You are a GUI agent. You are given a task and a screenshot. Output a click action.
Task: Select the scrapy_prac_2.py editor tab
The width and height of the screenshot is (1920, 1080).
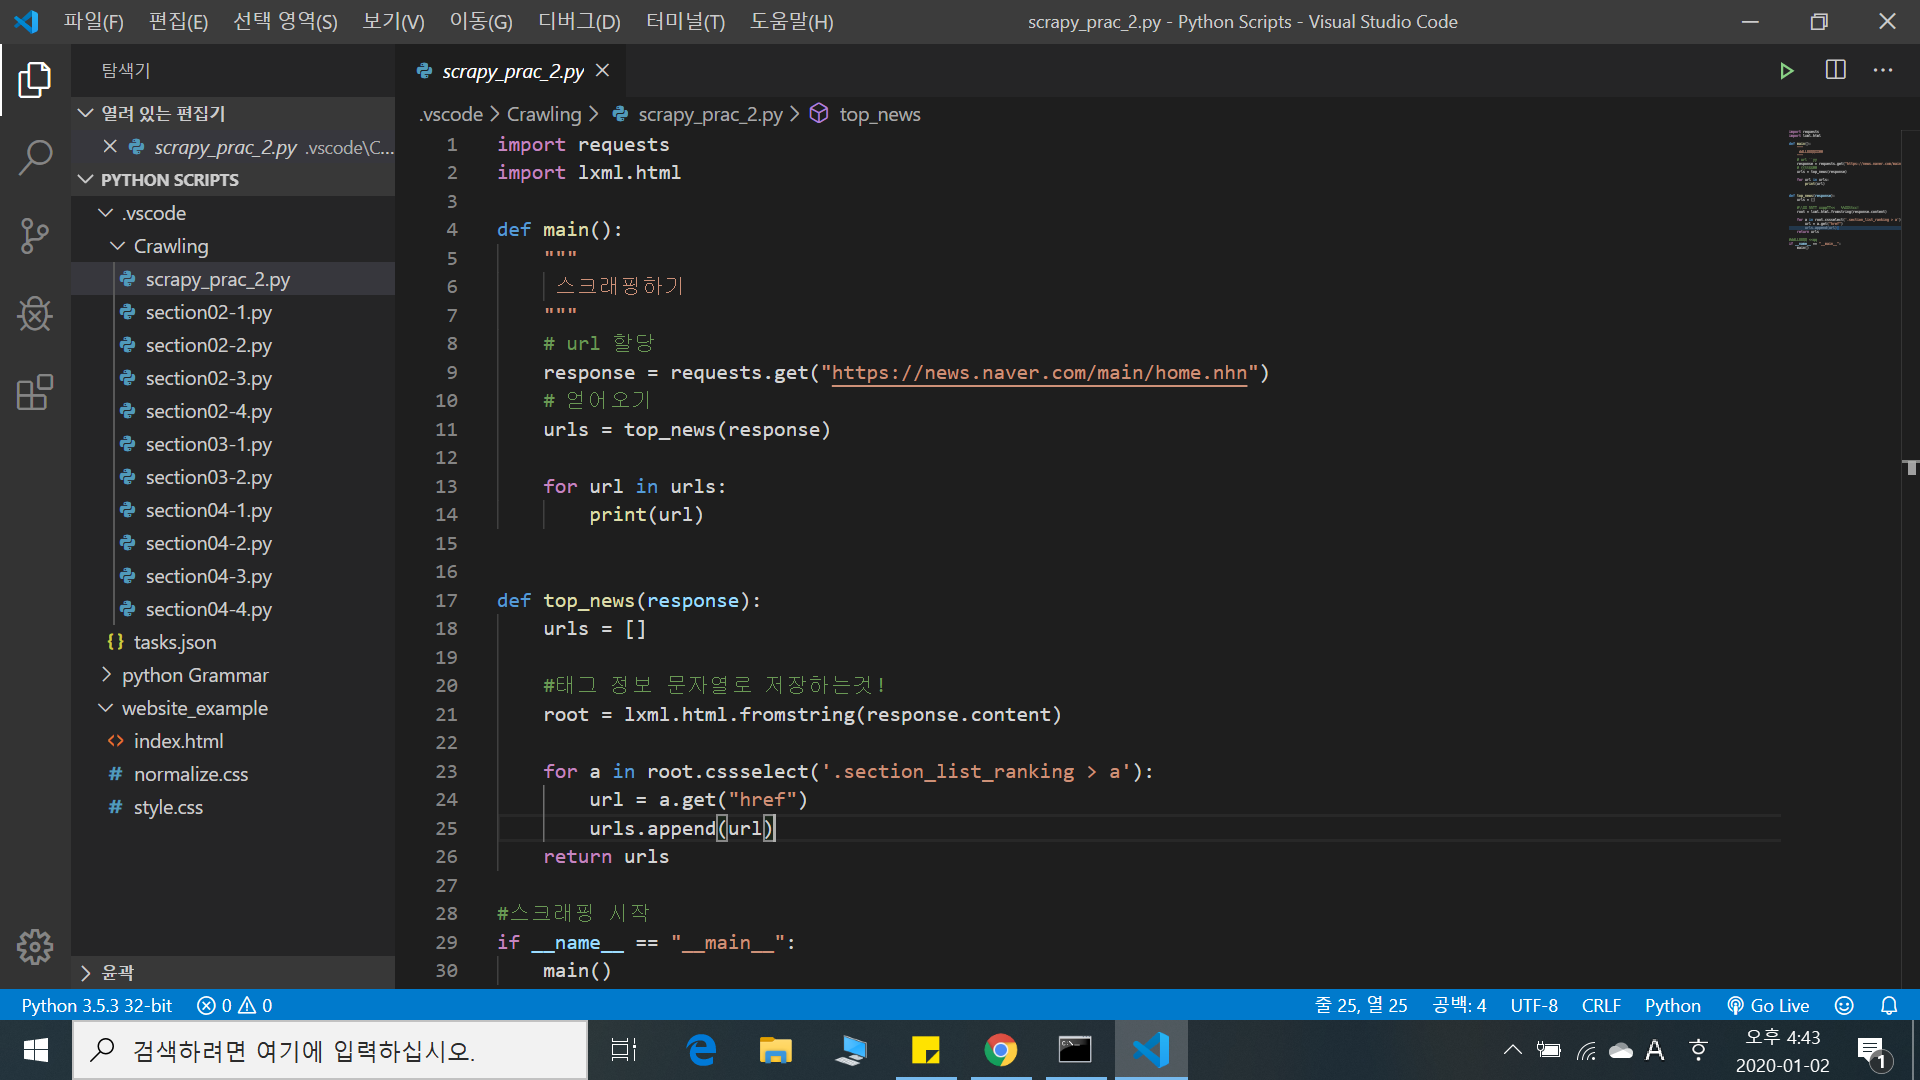pyautogui.click(x=513, y=70)
